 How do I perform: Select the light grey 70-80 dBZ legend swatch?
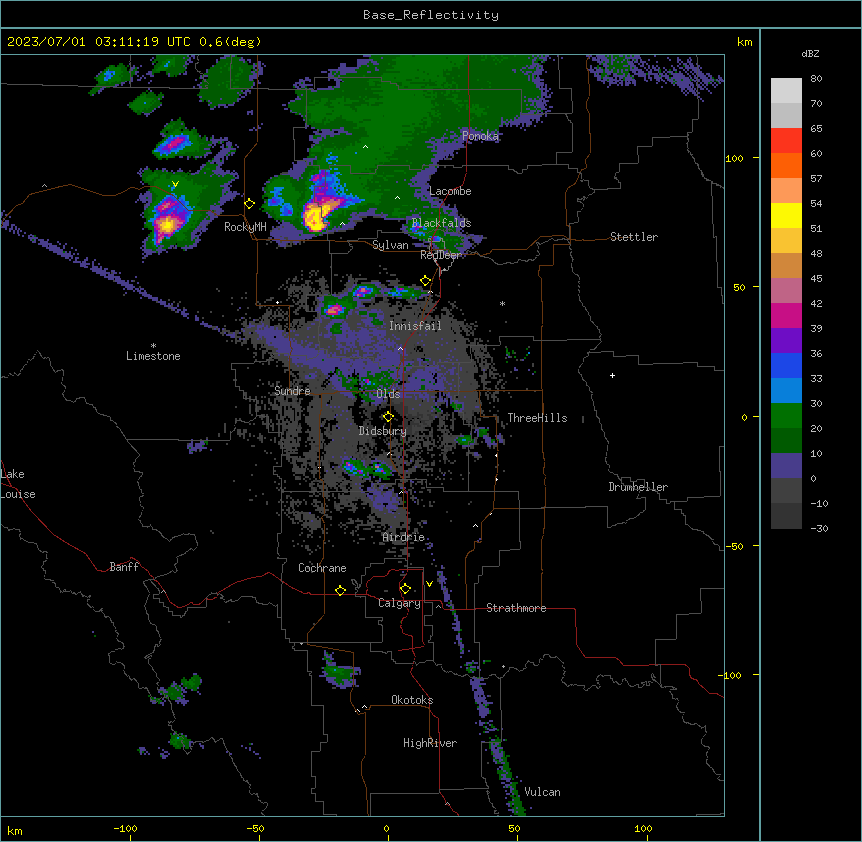click(x=786, y=91)
